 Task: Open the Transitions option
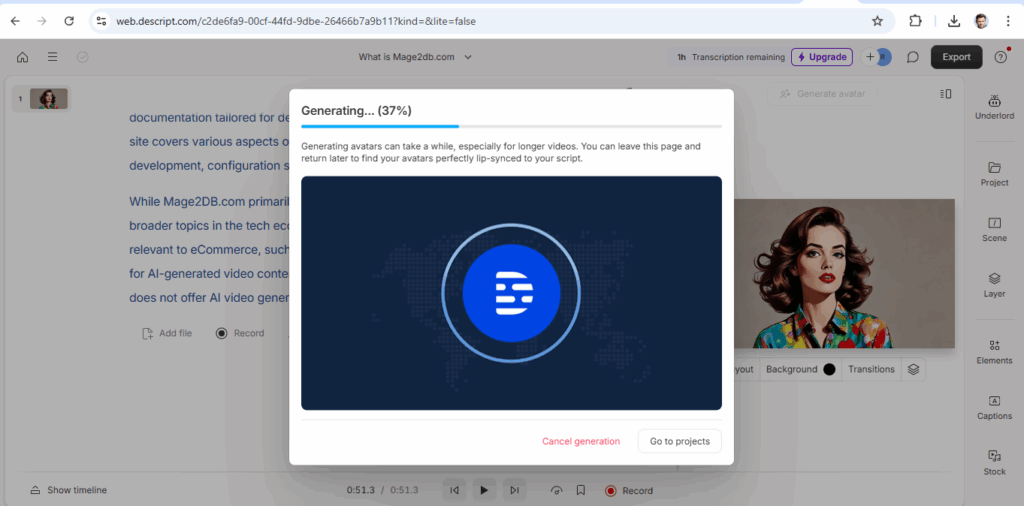(871, 370)
